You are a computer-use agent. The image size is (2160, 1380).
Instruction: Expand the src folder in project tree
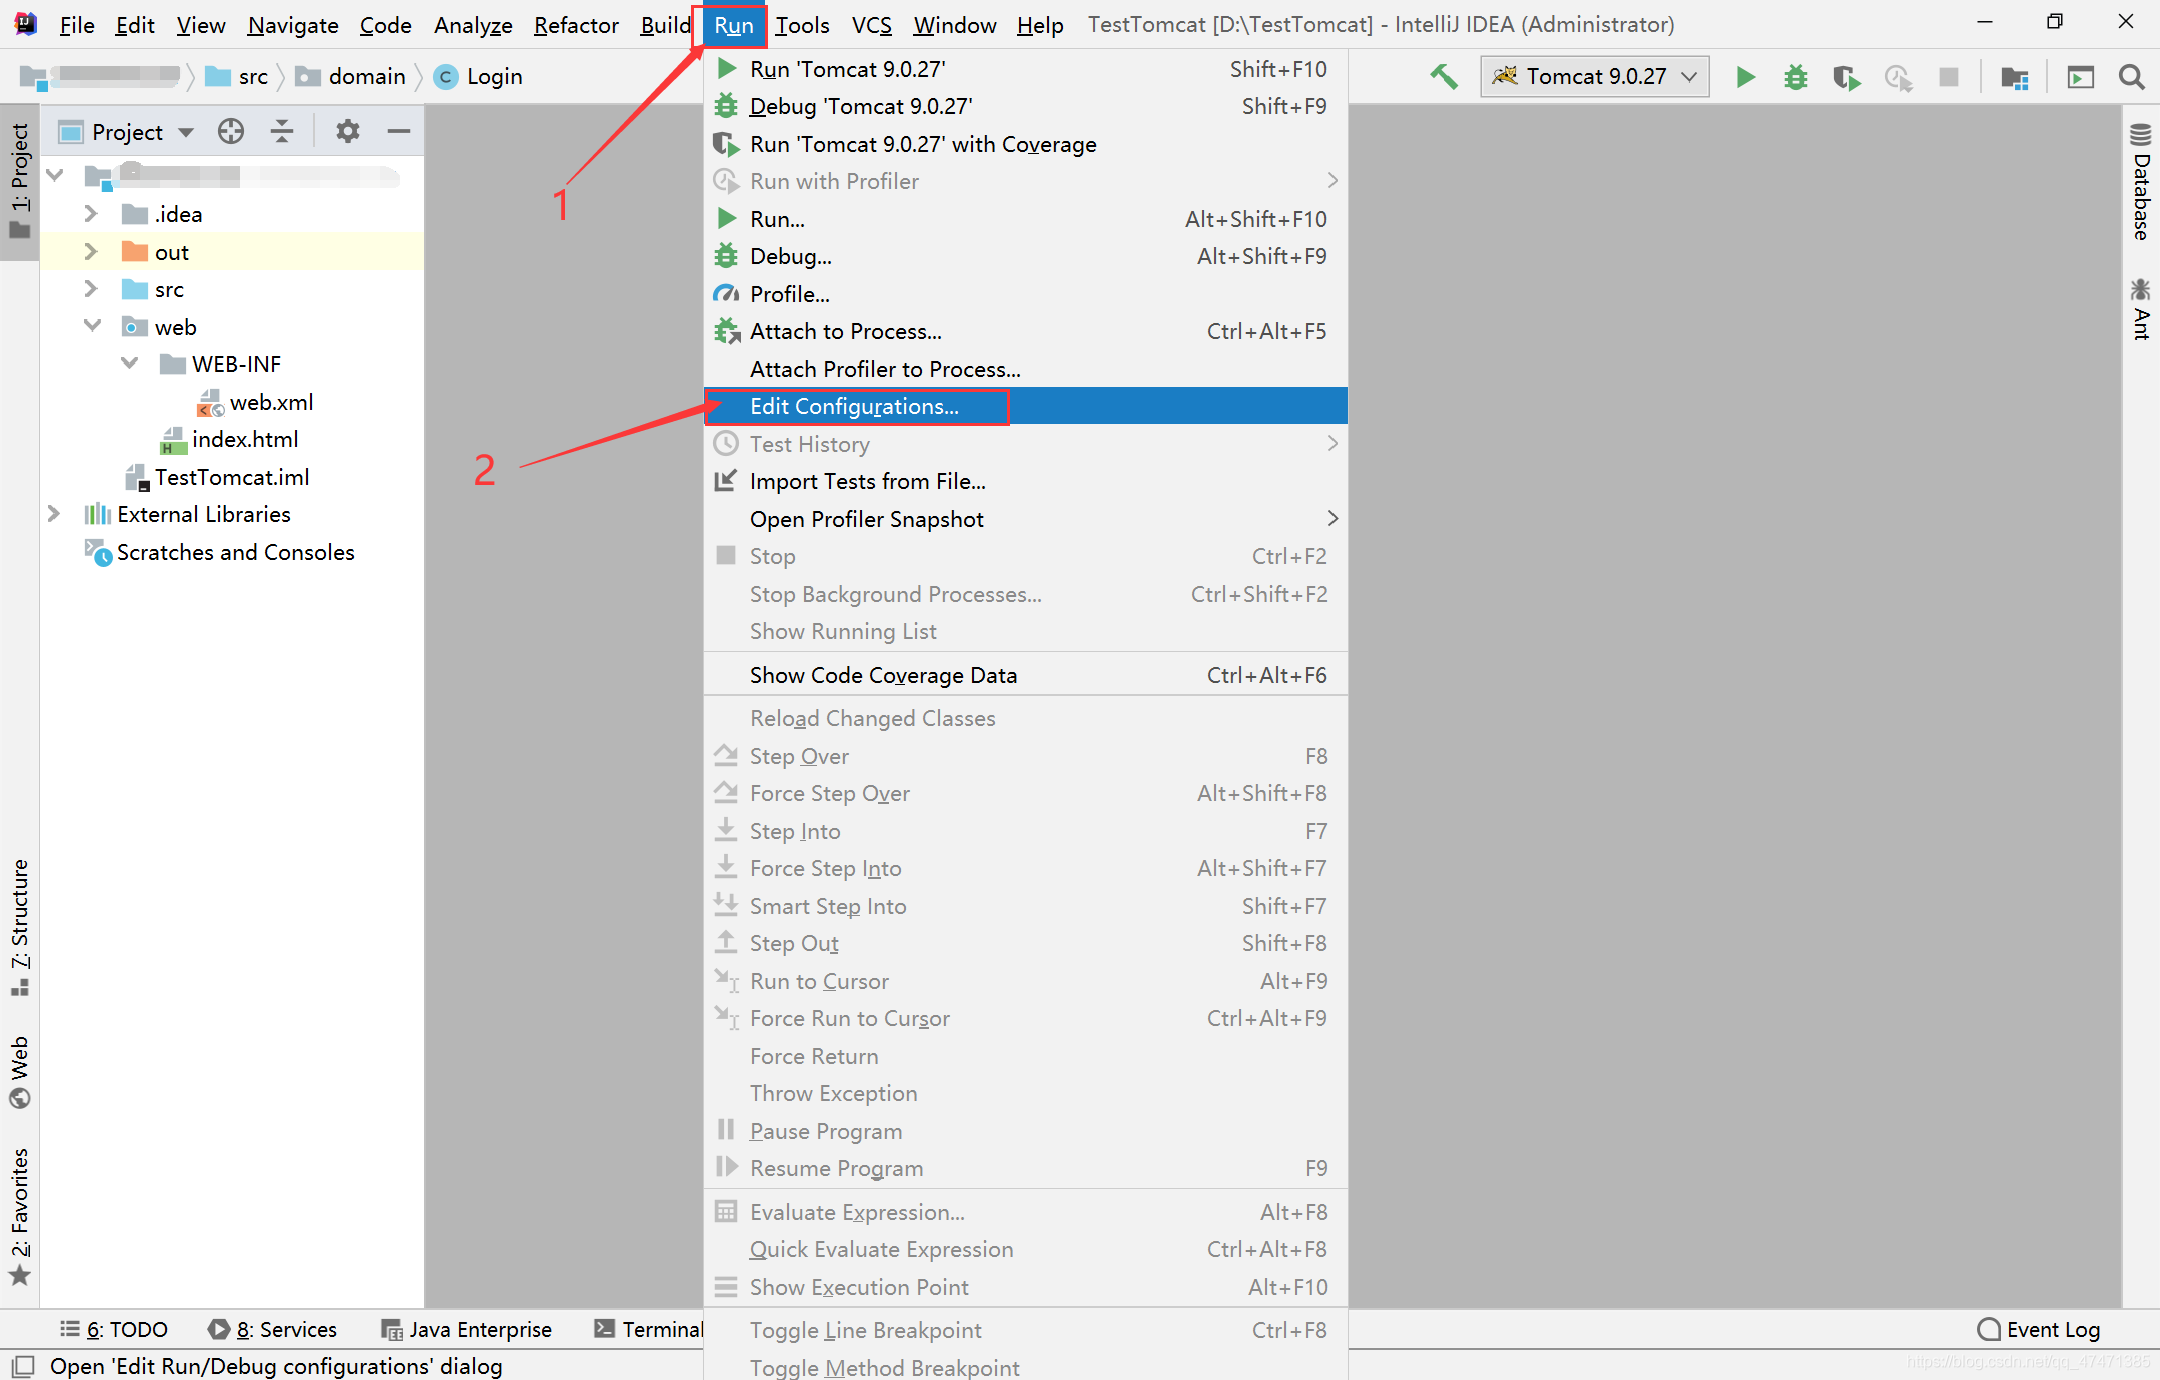[91, 289]
